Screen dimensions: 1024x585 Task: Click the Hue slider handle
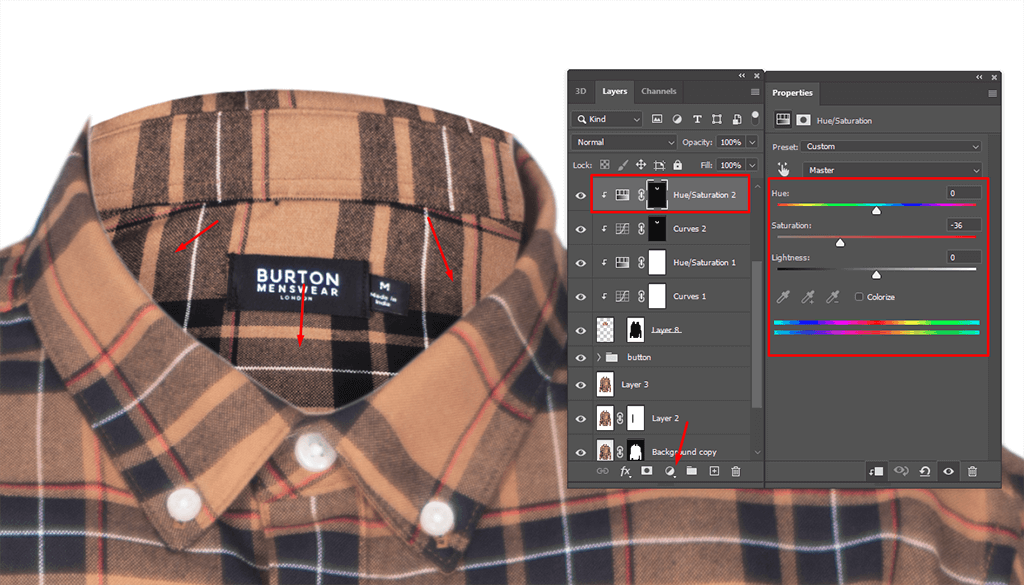coord(876,210)
